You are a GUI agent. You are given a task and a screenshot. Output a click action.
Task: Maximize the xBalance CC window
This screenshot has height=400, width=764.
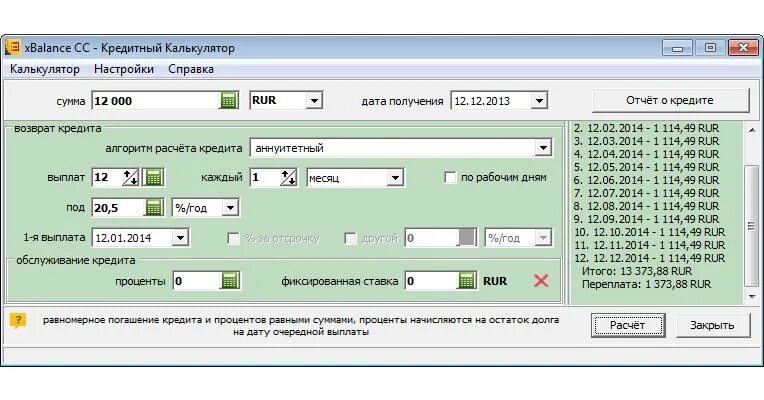point(710,48)
